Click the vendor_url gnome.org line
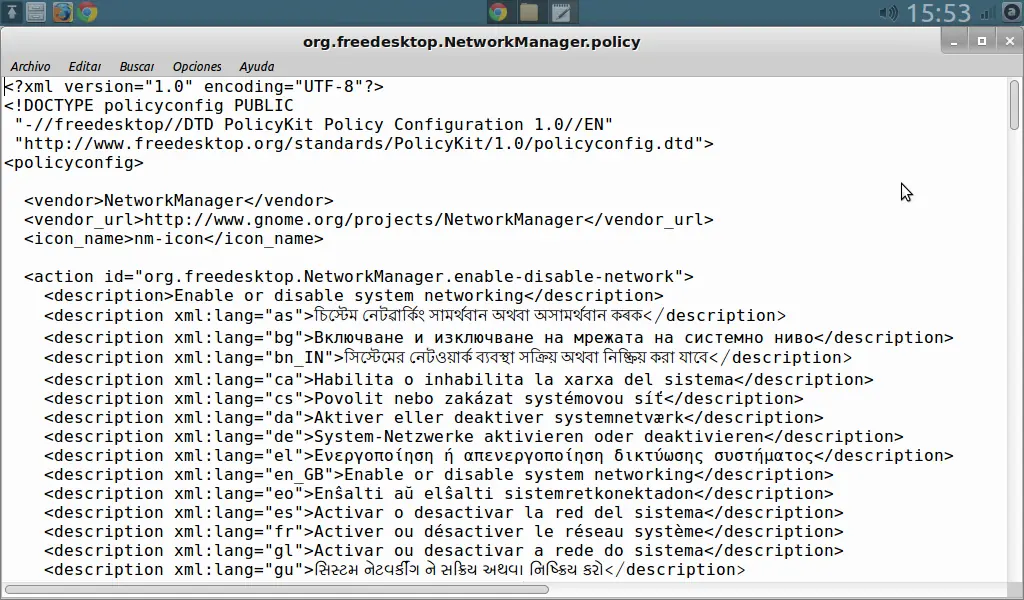This screenshot has width=1024, height=600. pyautogui.click(x=369, y=219)
